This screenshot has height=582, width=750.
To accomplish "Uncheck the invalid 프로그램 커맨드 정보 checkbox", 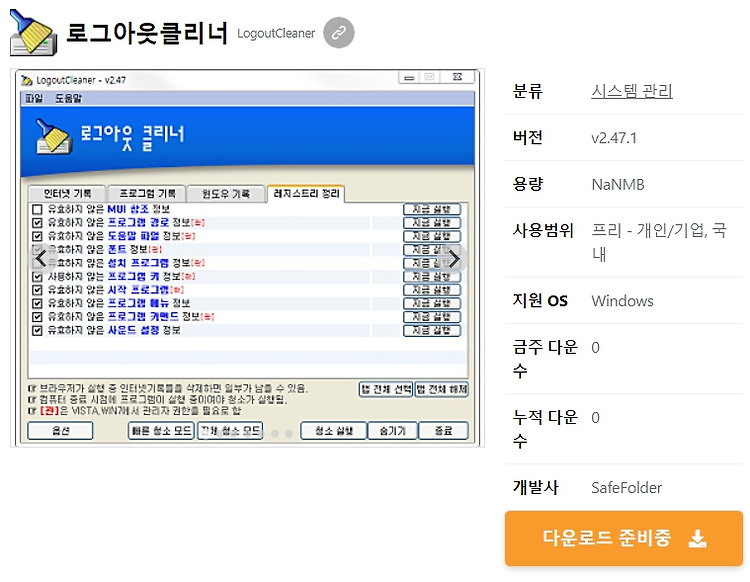I will coord(37,317).
